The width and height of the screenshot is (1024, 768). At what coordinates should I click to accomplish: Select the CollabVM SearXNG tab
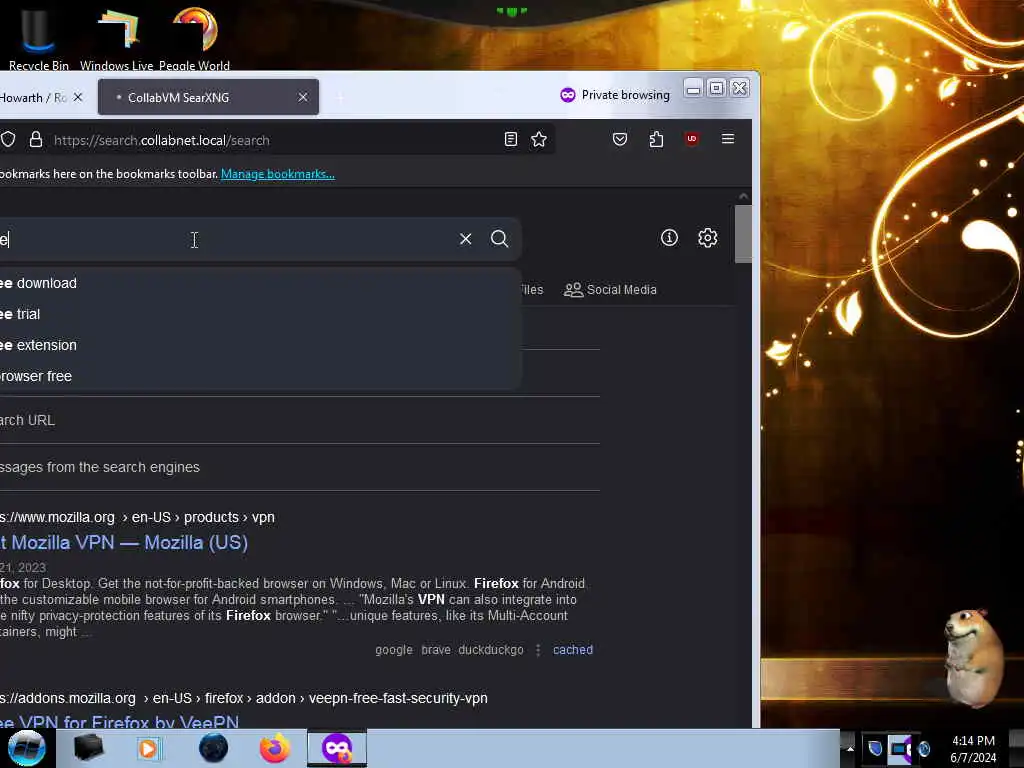[208, 97]
